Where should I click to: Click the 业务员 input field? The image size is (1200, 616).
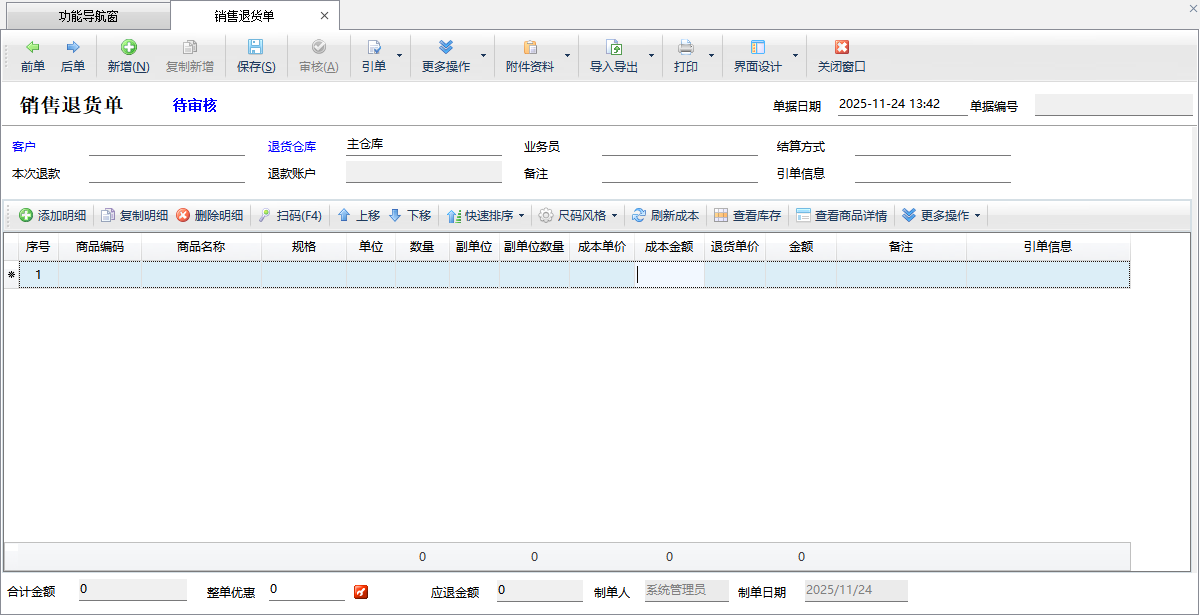(680, 146)
